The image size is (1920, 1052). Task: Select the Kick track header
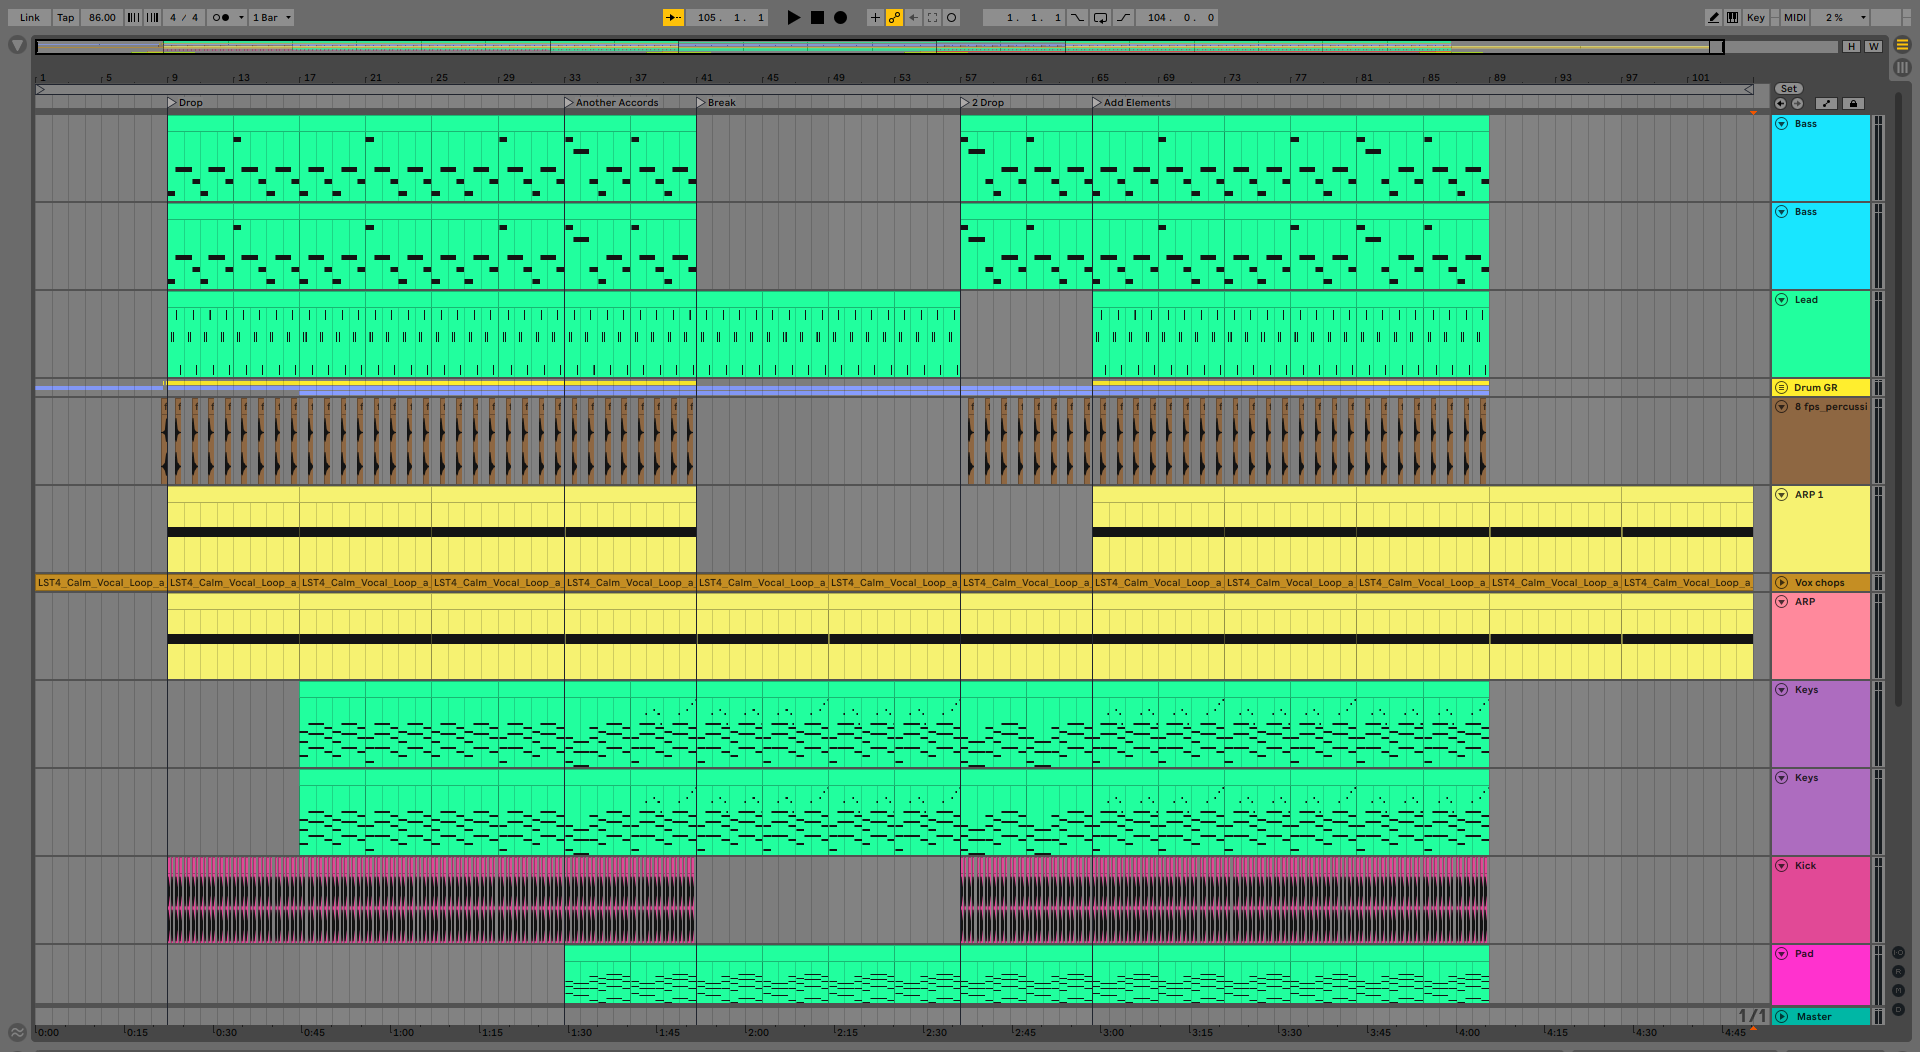1821,899
